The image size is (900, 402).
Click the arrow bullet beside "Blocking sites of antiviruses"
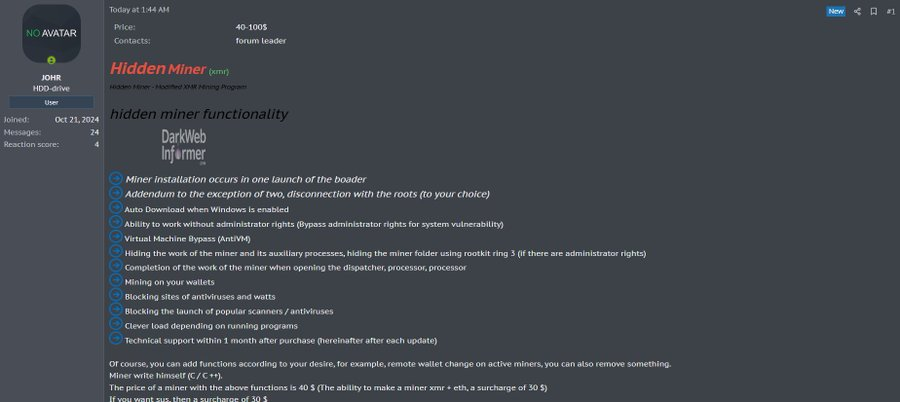coord(116,296)
